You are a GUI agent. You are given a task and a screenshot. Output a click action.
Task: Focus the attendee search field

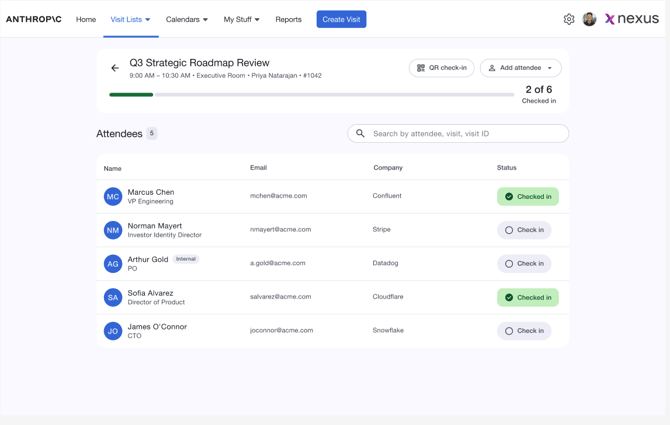click(x=458, y=133)
